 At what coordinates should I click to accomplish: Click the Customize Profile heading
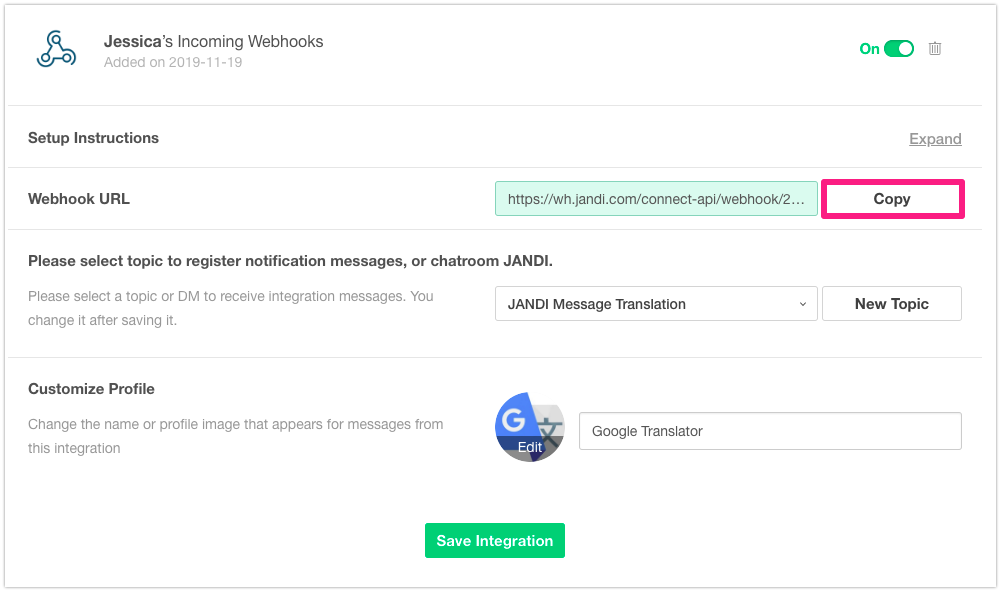(x=91, y=389)
